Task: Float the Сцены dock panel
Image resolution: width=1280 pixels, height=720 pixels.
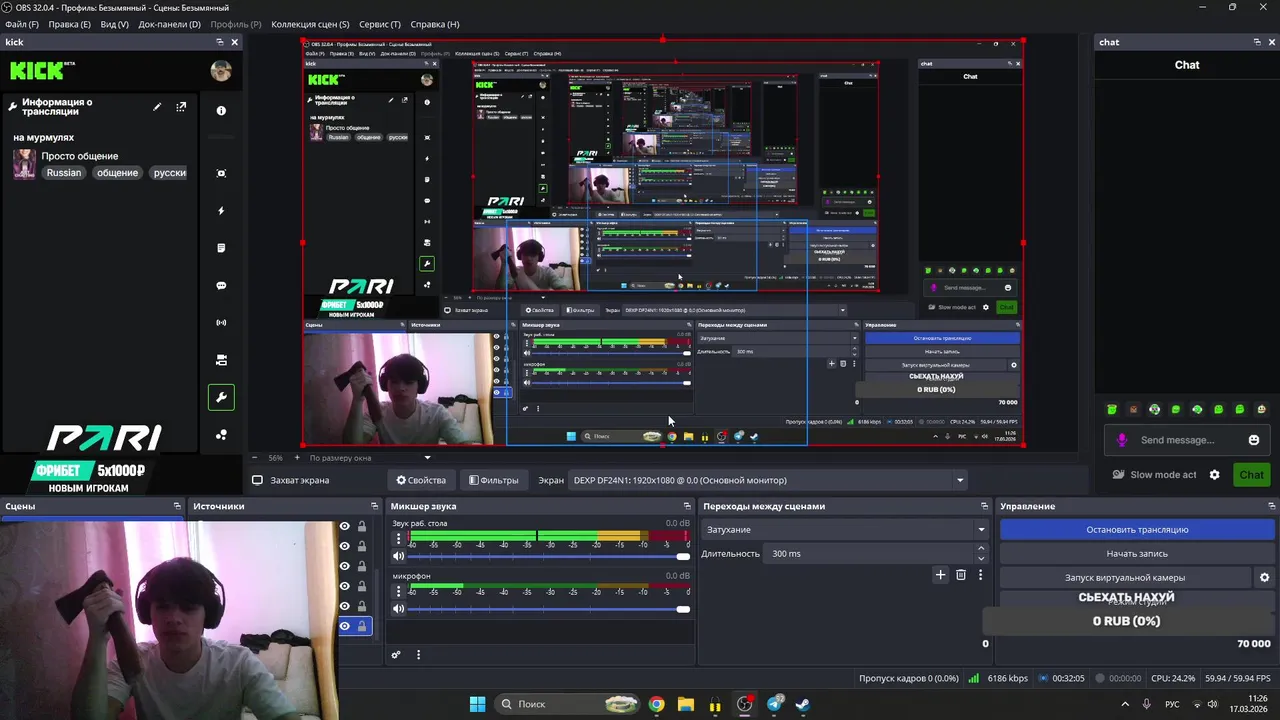Action: click(x=178, y=506)
